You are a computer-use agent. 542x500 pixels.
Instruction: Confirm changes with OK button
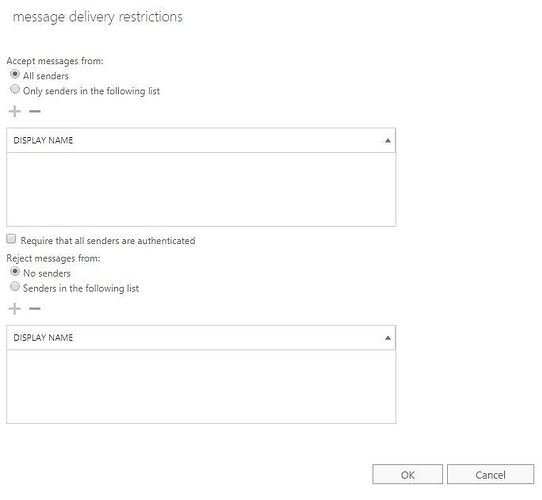click(408, 474)
